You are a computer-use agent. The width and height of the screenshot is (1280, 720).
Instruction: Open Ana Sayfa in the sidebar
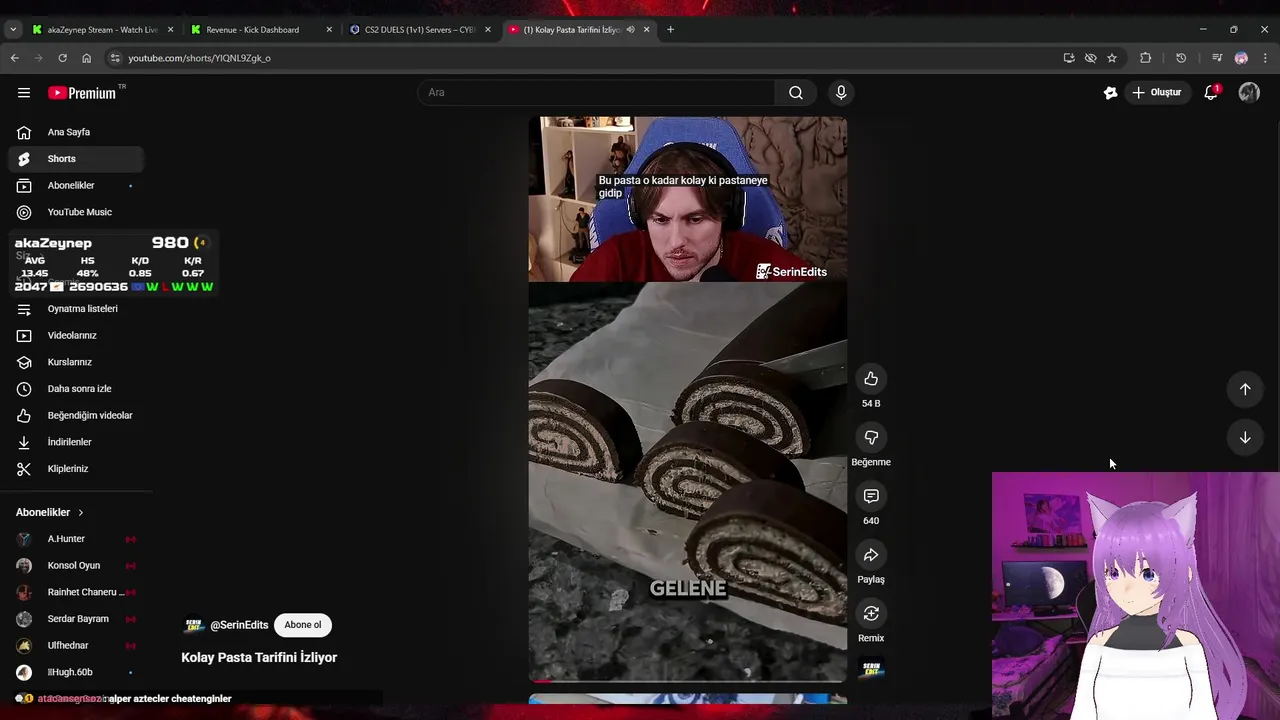(76, 132)
